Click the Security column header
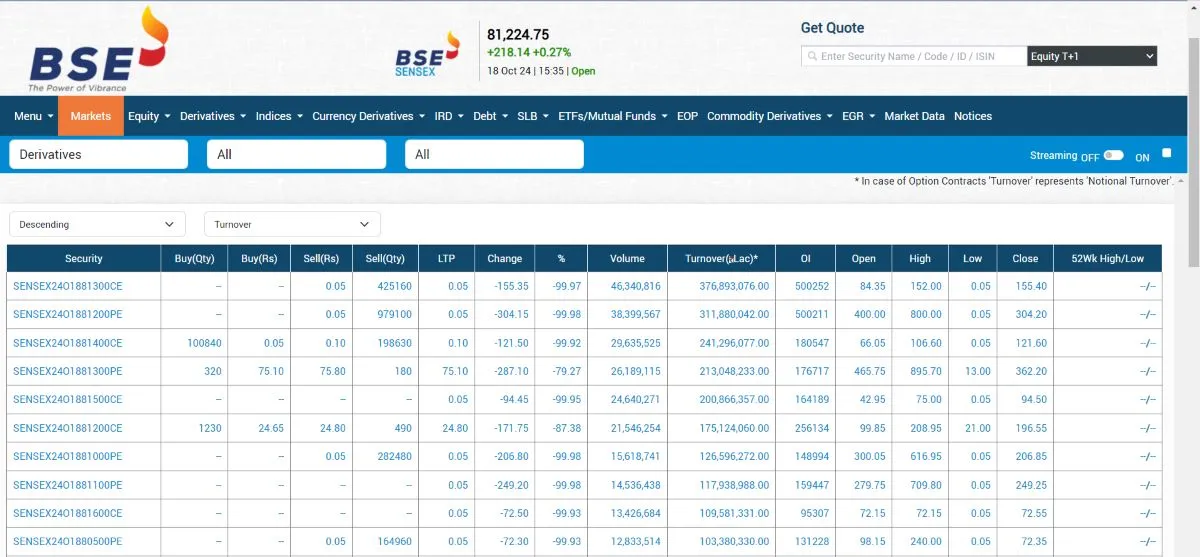 pos(84,258)
